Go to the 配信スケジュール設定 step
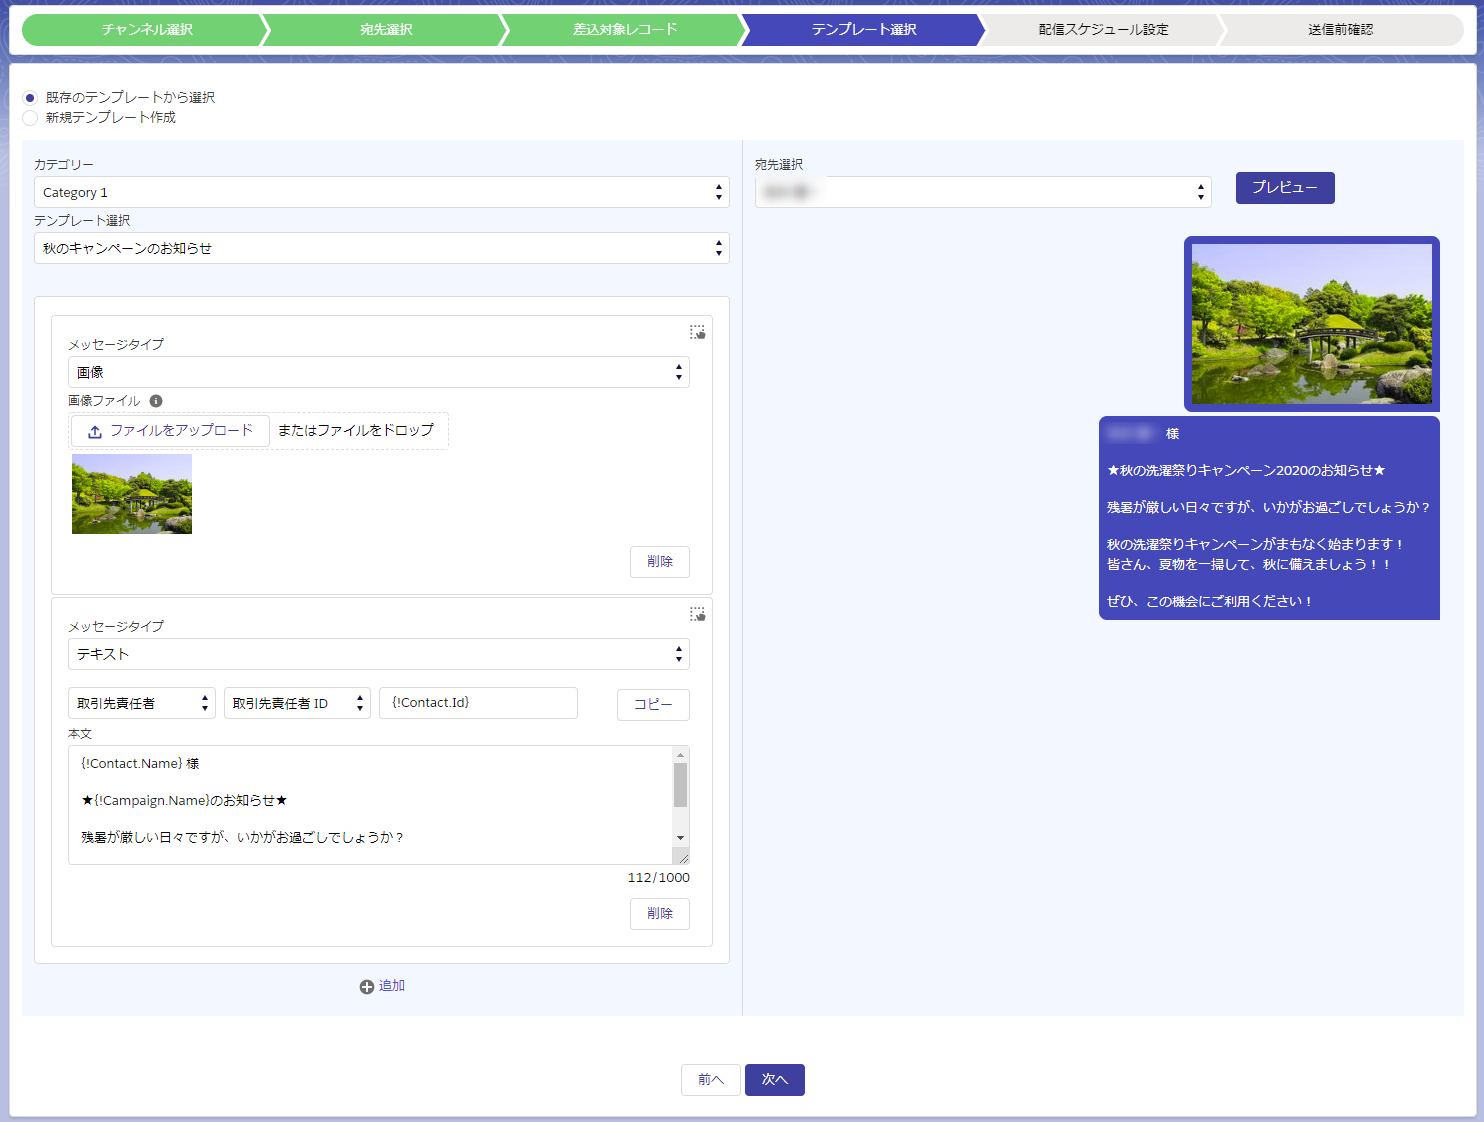Viewport: 1484px width, 1122px height. (1103, 30)
